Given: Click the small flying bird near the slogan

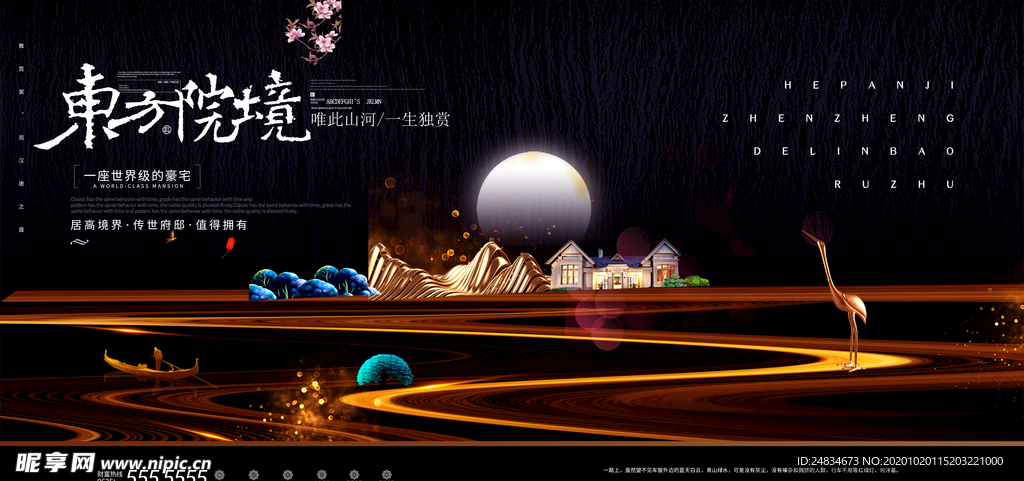Looking at the screenshot, I should [x=172, y=237].
